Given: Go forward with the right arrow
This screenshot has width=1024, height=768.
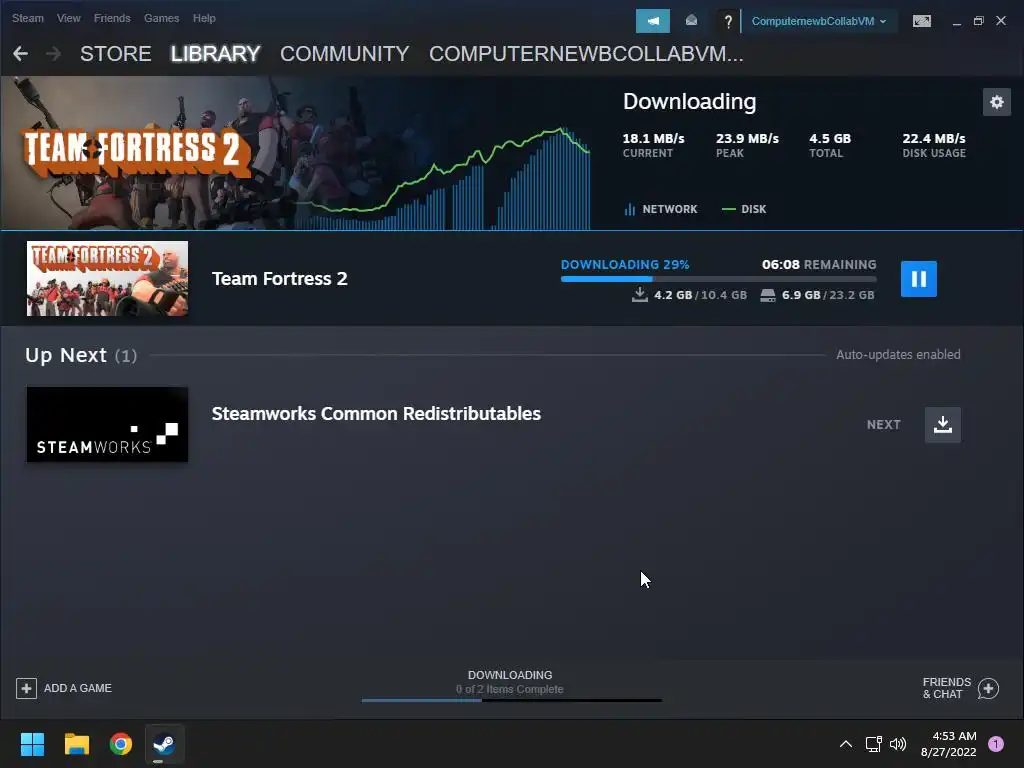Looking at the screenshot, I should [54, 54].
